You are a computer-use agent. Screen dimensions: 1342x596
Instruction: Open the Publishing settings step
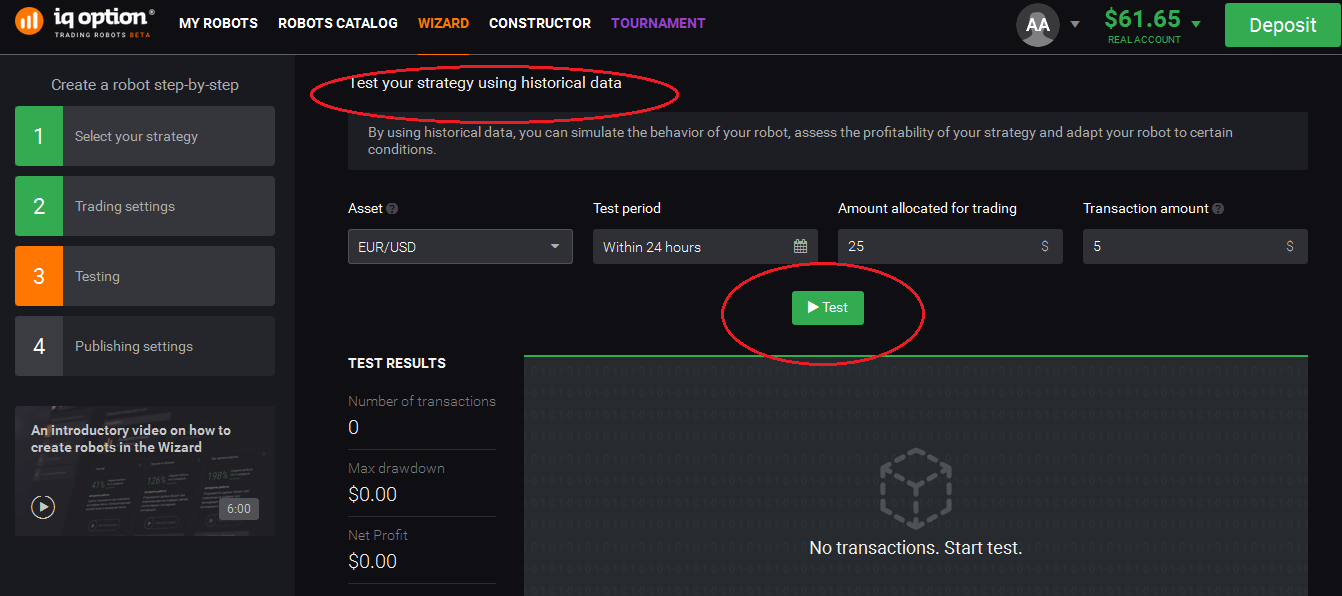(145, 346)
